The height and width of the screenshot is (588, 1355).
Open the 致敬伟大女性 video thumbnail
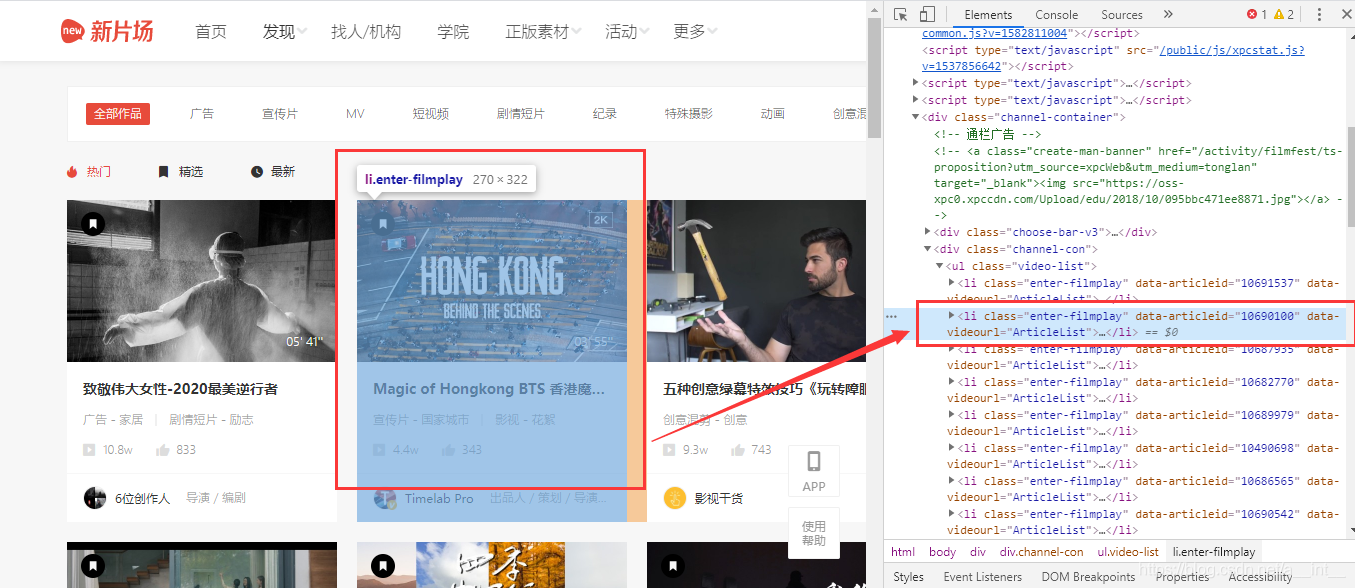point(202,281)
